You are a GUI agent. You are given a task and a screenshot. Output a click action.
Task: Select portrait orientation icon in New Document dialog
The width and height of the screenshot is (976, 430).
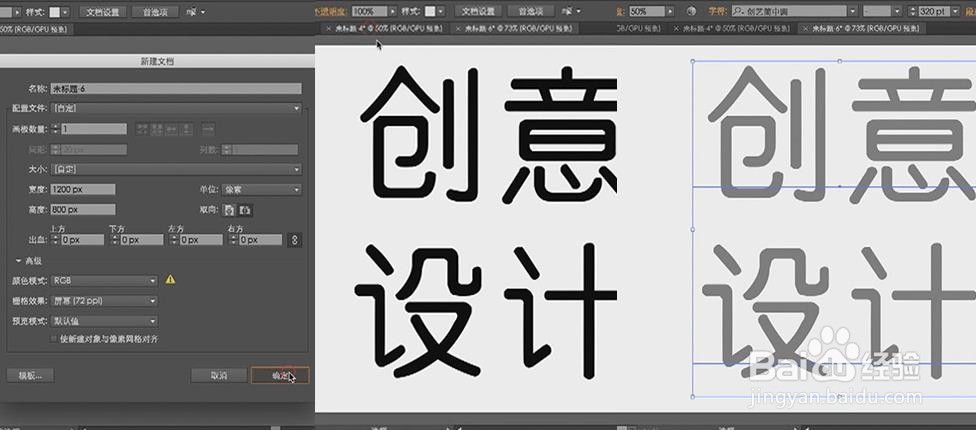click(x=230, y=210)
